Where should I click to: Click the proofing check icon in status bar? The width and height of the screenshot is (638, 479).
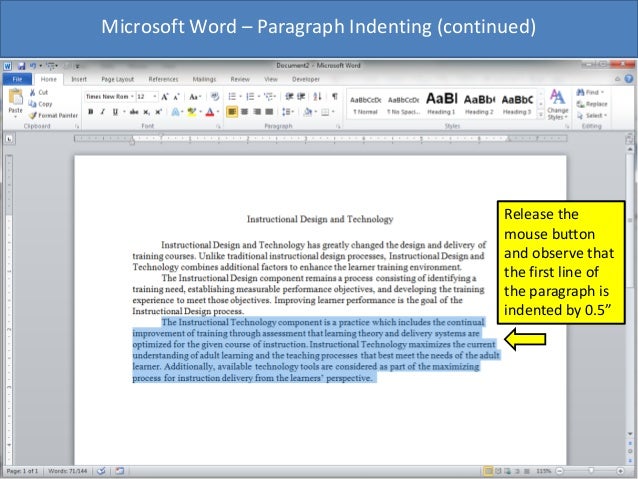(x=101, y=471)
